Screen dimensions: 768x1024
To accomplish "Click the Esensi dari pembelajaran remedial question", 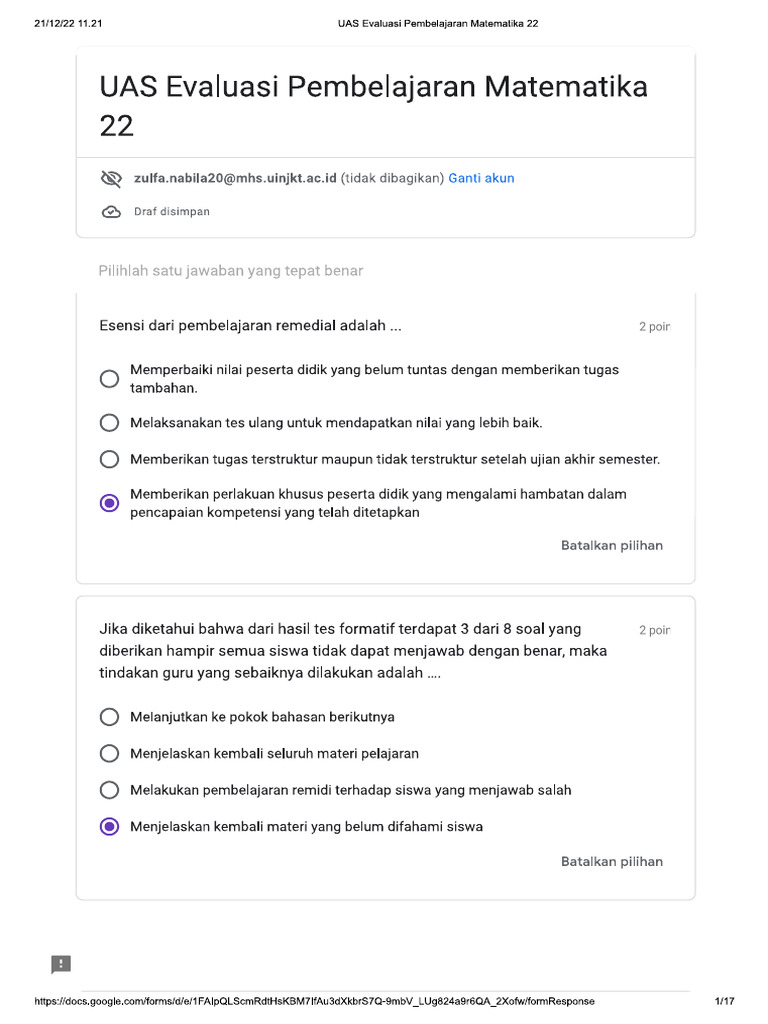I will pyautogui.click(x=250, y=326).
